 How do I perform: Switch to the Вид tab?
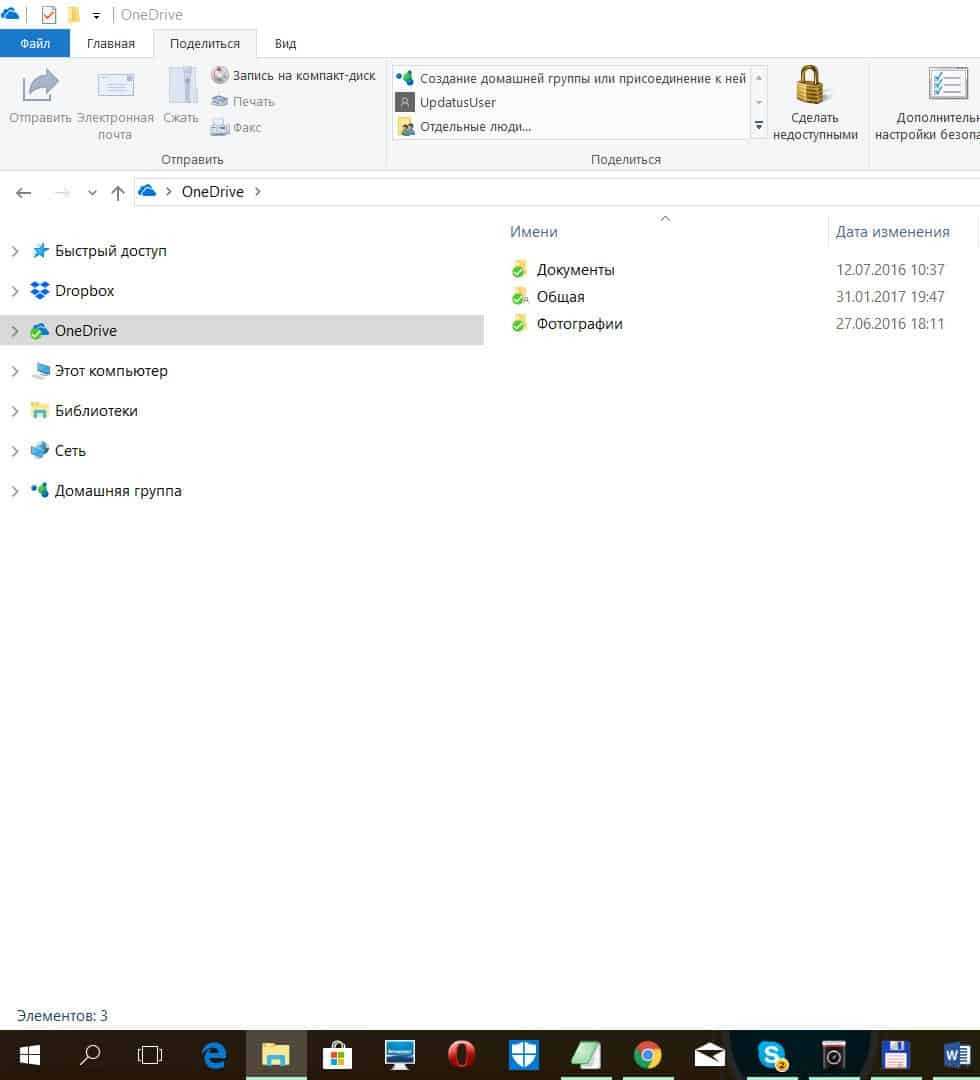point(285,43)
